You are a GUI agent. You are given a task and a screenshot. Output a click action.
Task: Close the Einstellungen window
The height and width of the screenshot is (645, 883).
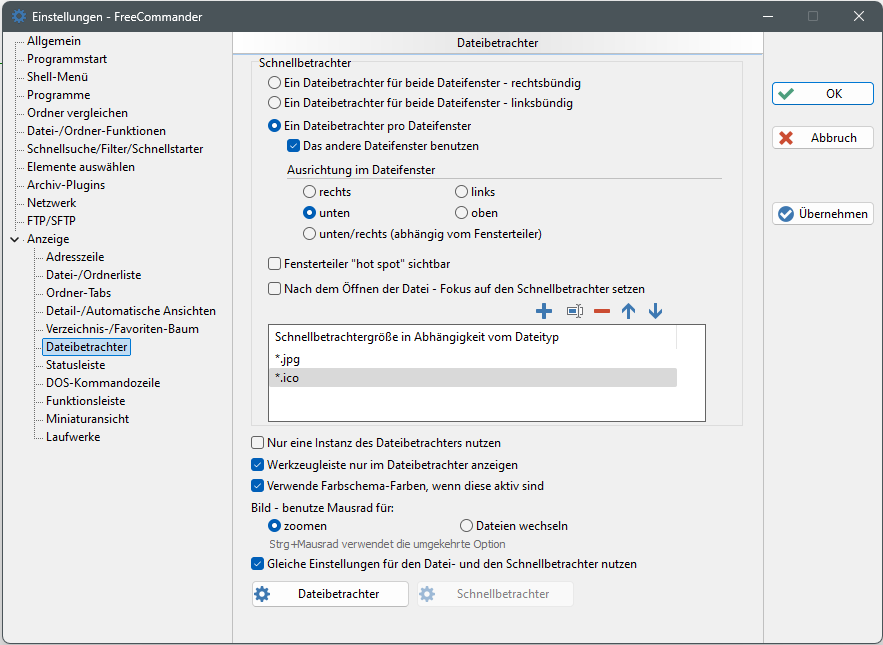[859, 16]
